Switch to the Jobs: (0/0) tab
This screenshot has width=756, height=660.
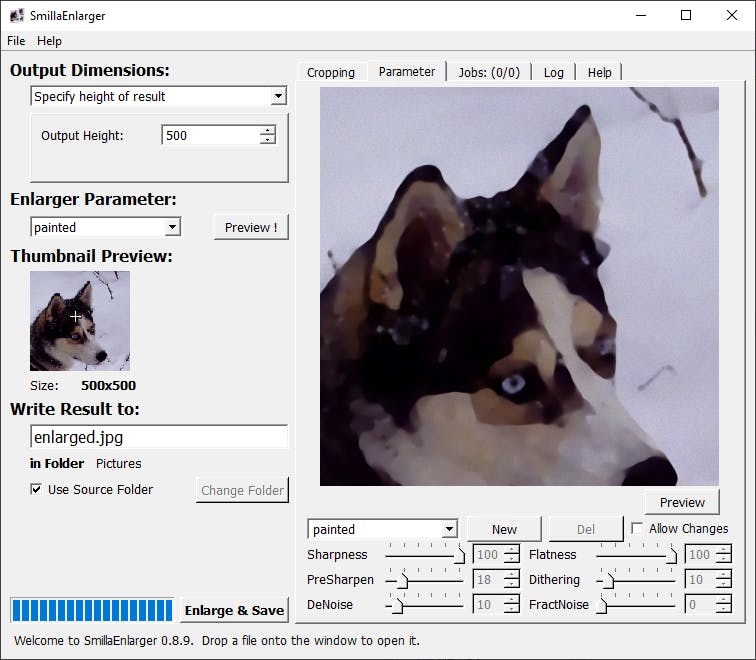[488, 72]
